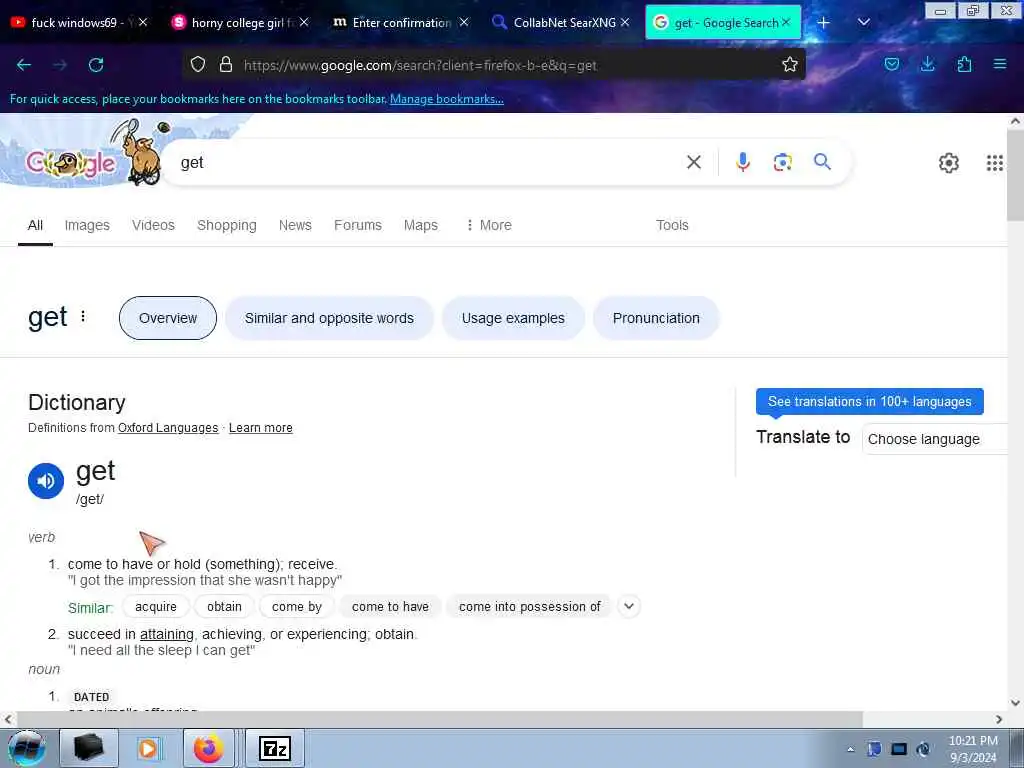The image size is (1024, 768).
Task: Select the Pronunciation chip
Action: pyautogui.click(x=656, y=318)
